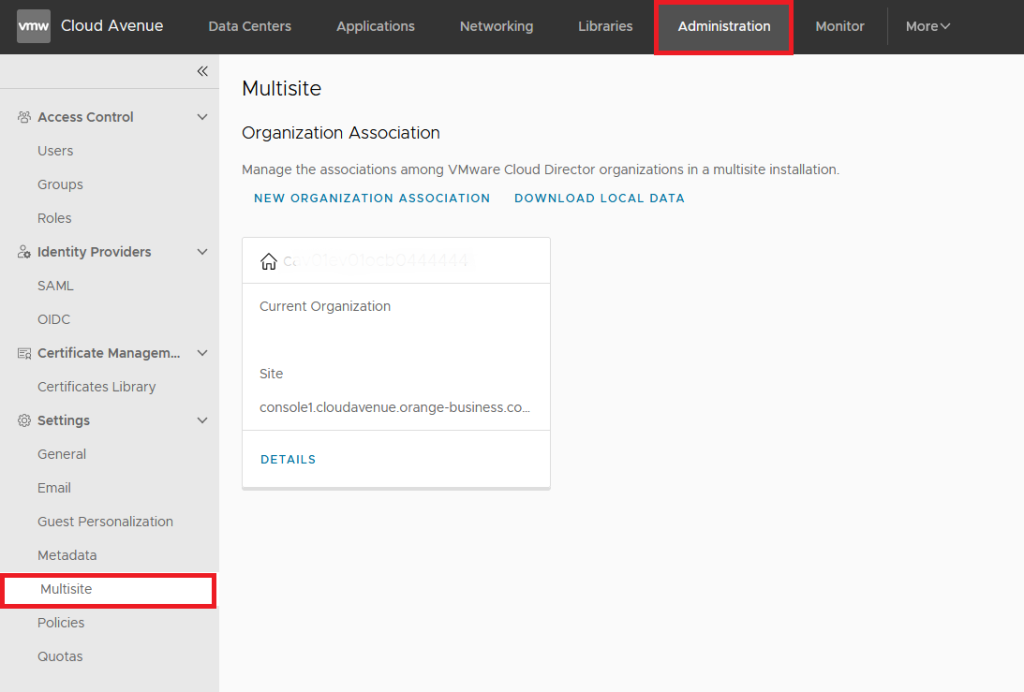
Task: Open the Libraries tab
Action: click(x=605, y=26)
